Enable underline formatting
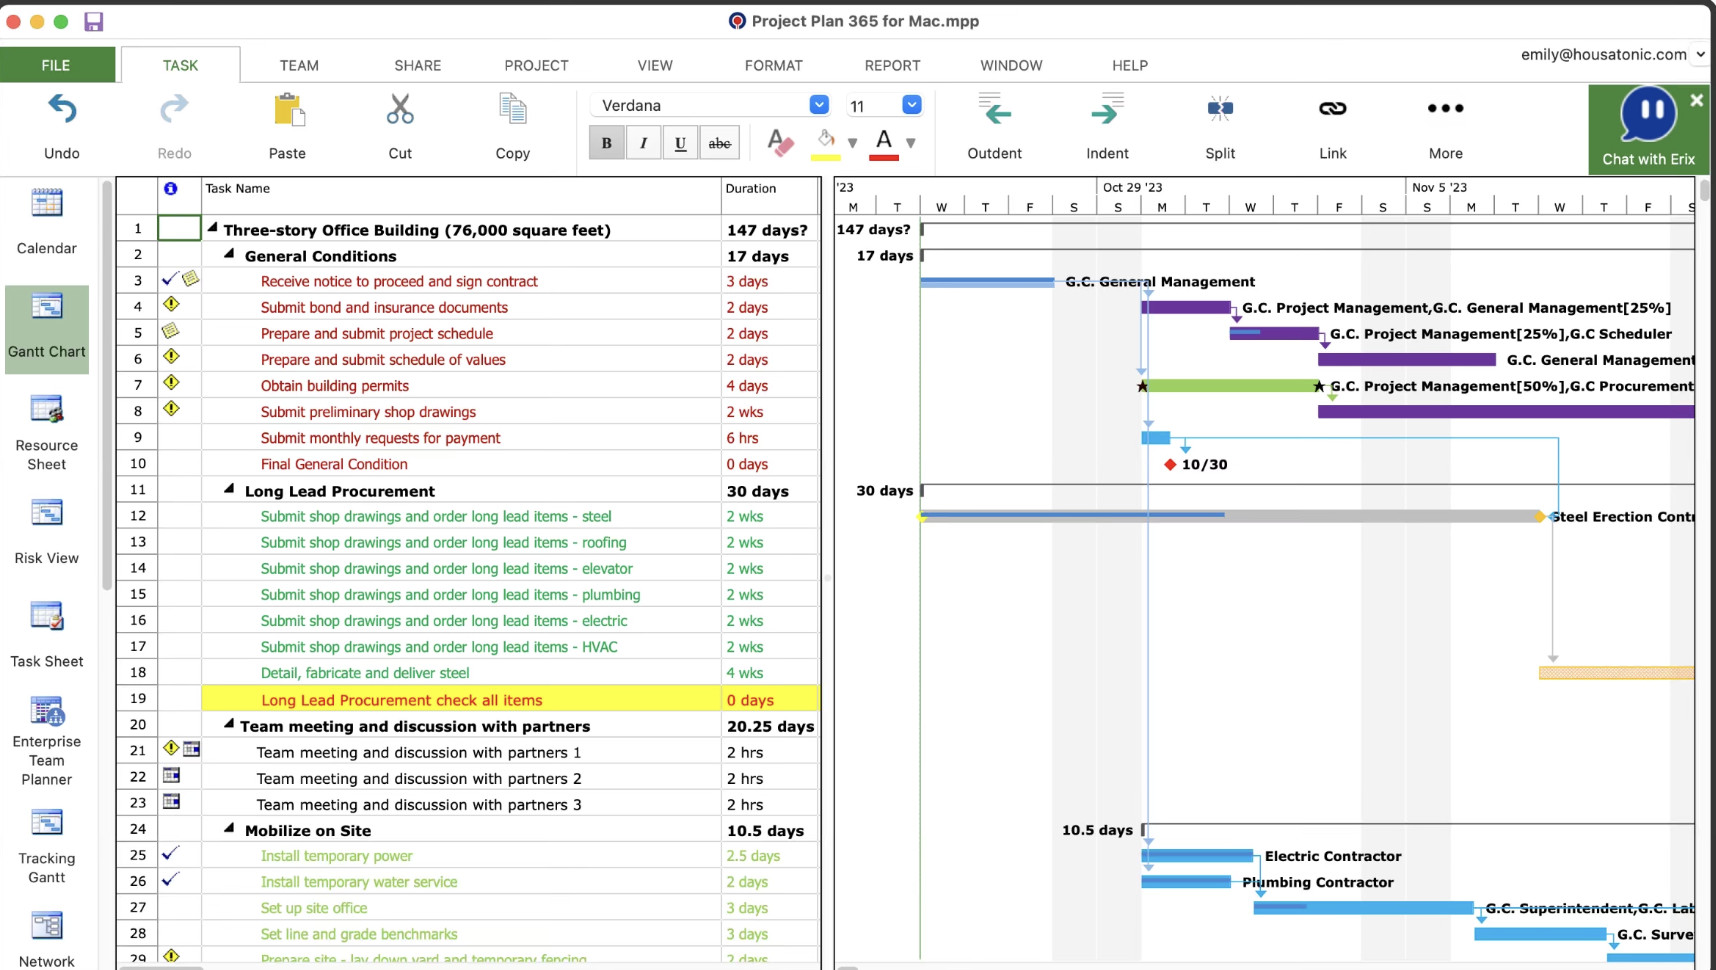This screenshot has width=1716, height=970. (x=680, y=142)
